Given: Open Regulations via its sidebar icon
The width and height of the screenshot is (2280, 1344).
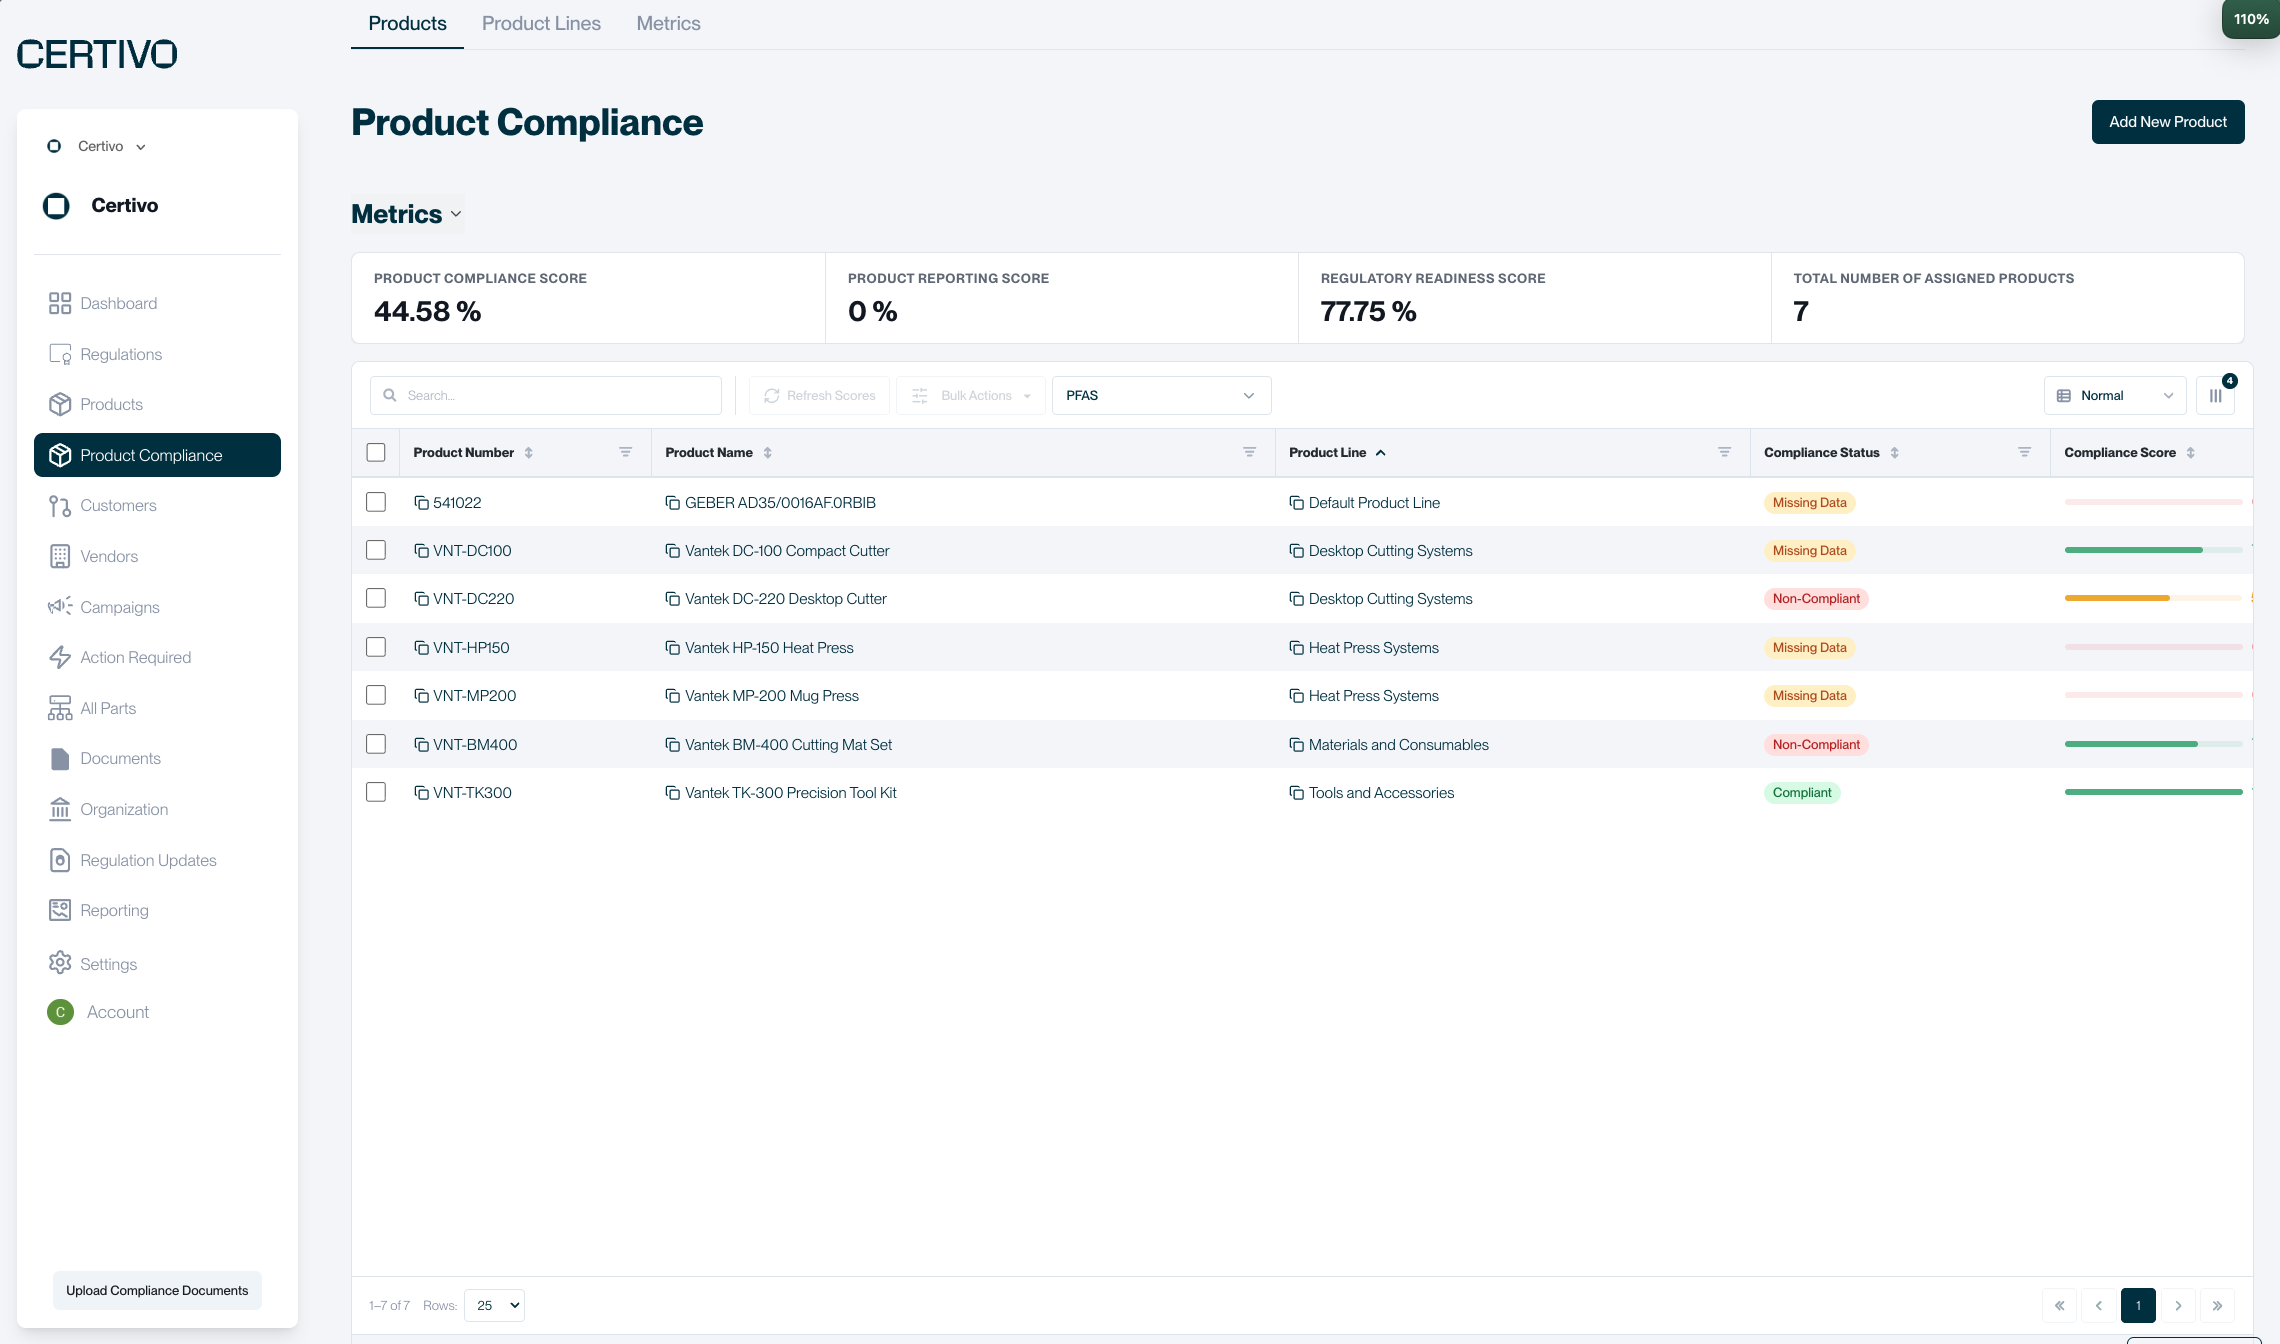Looking at the screenshot, I should [x=60, y=354].
